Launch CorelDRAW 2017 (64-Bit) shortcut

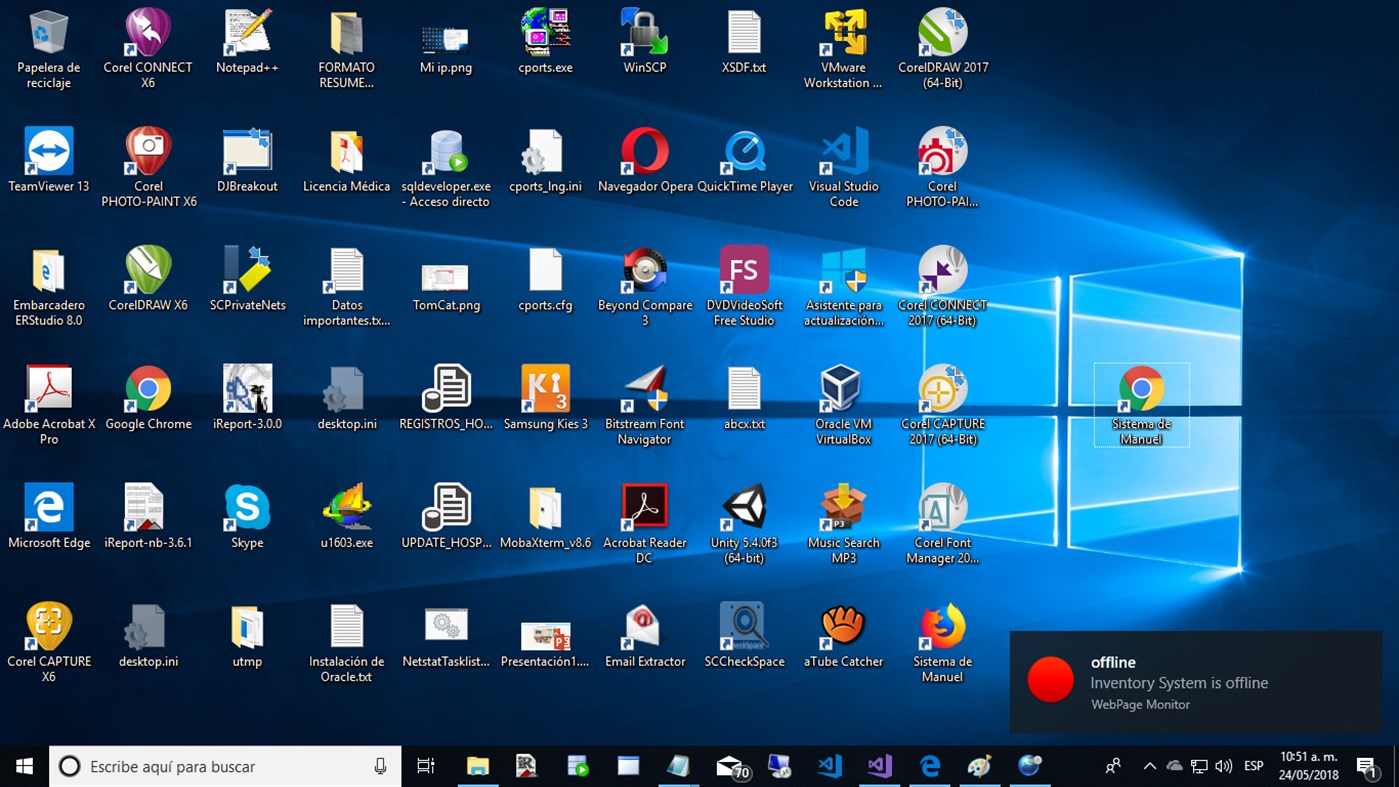(942, 49)
